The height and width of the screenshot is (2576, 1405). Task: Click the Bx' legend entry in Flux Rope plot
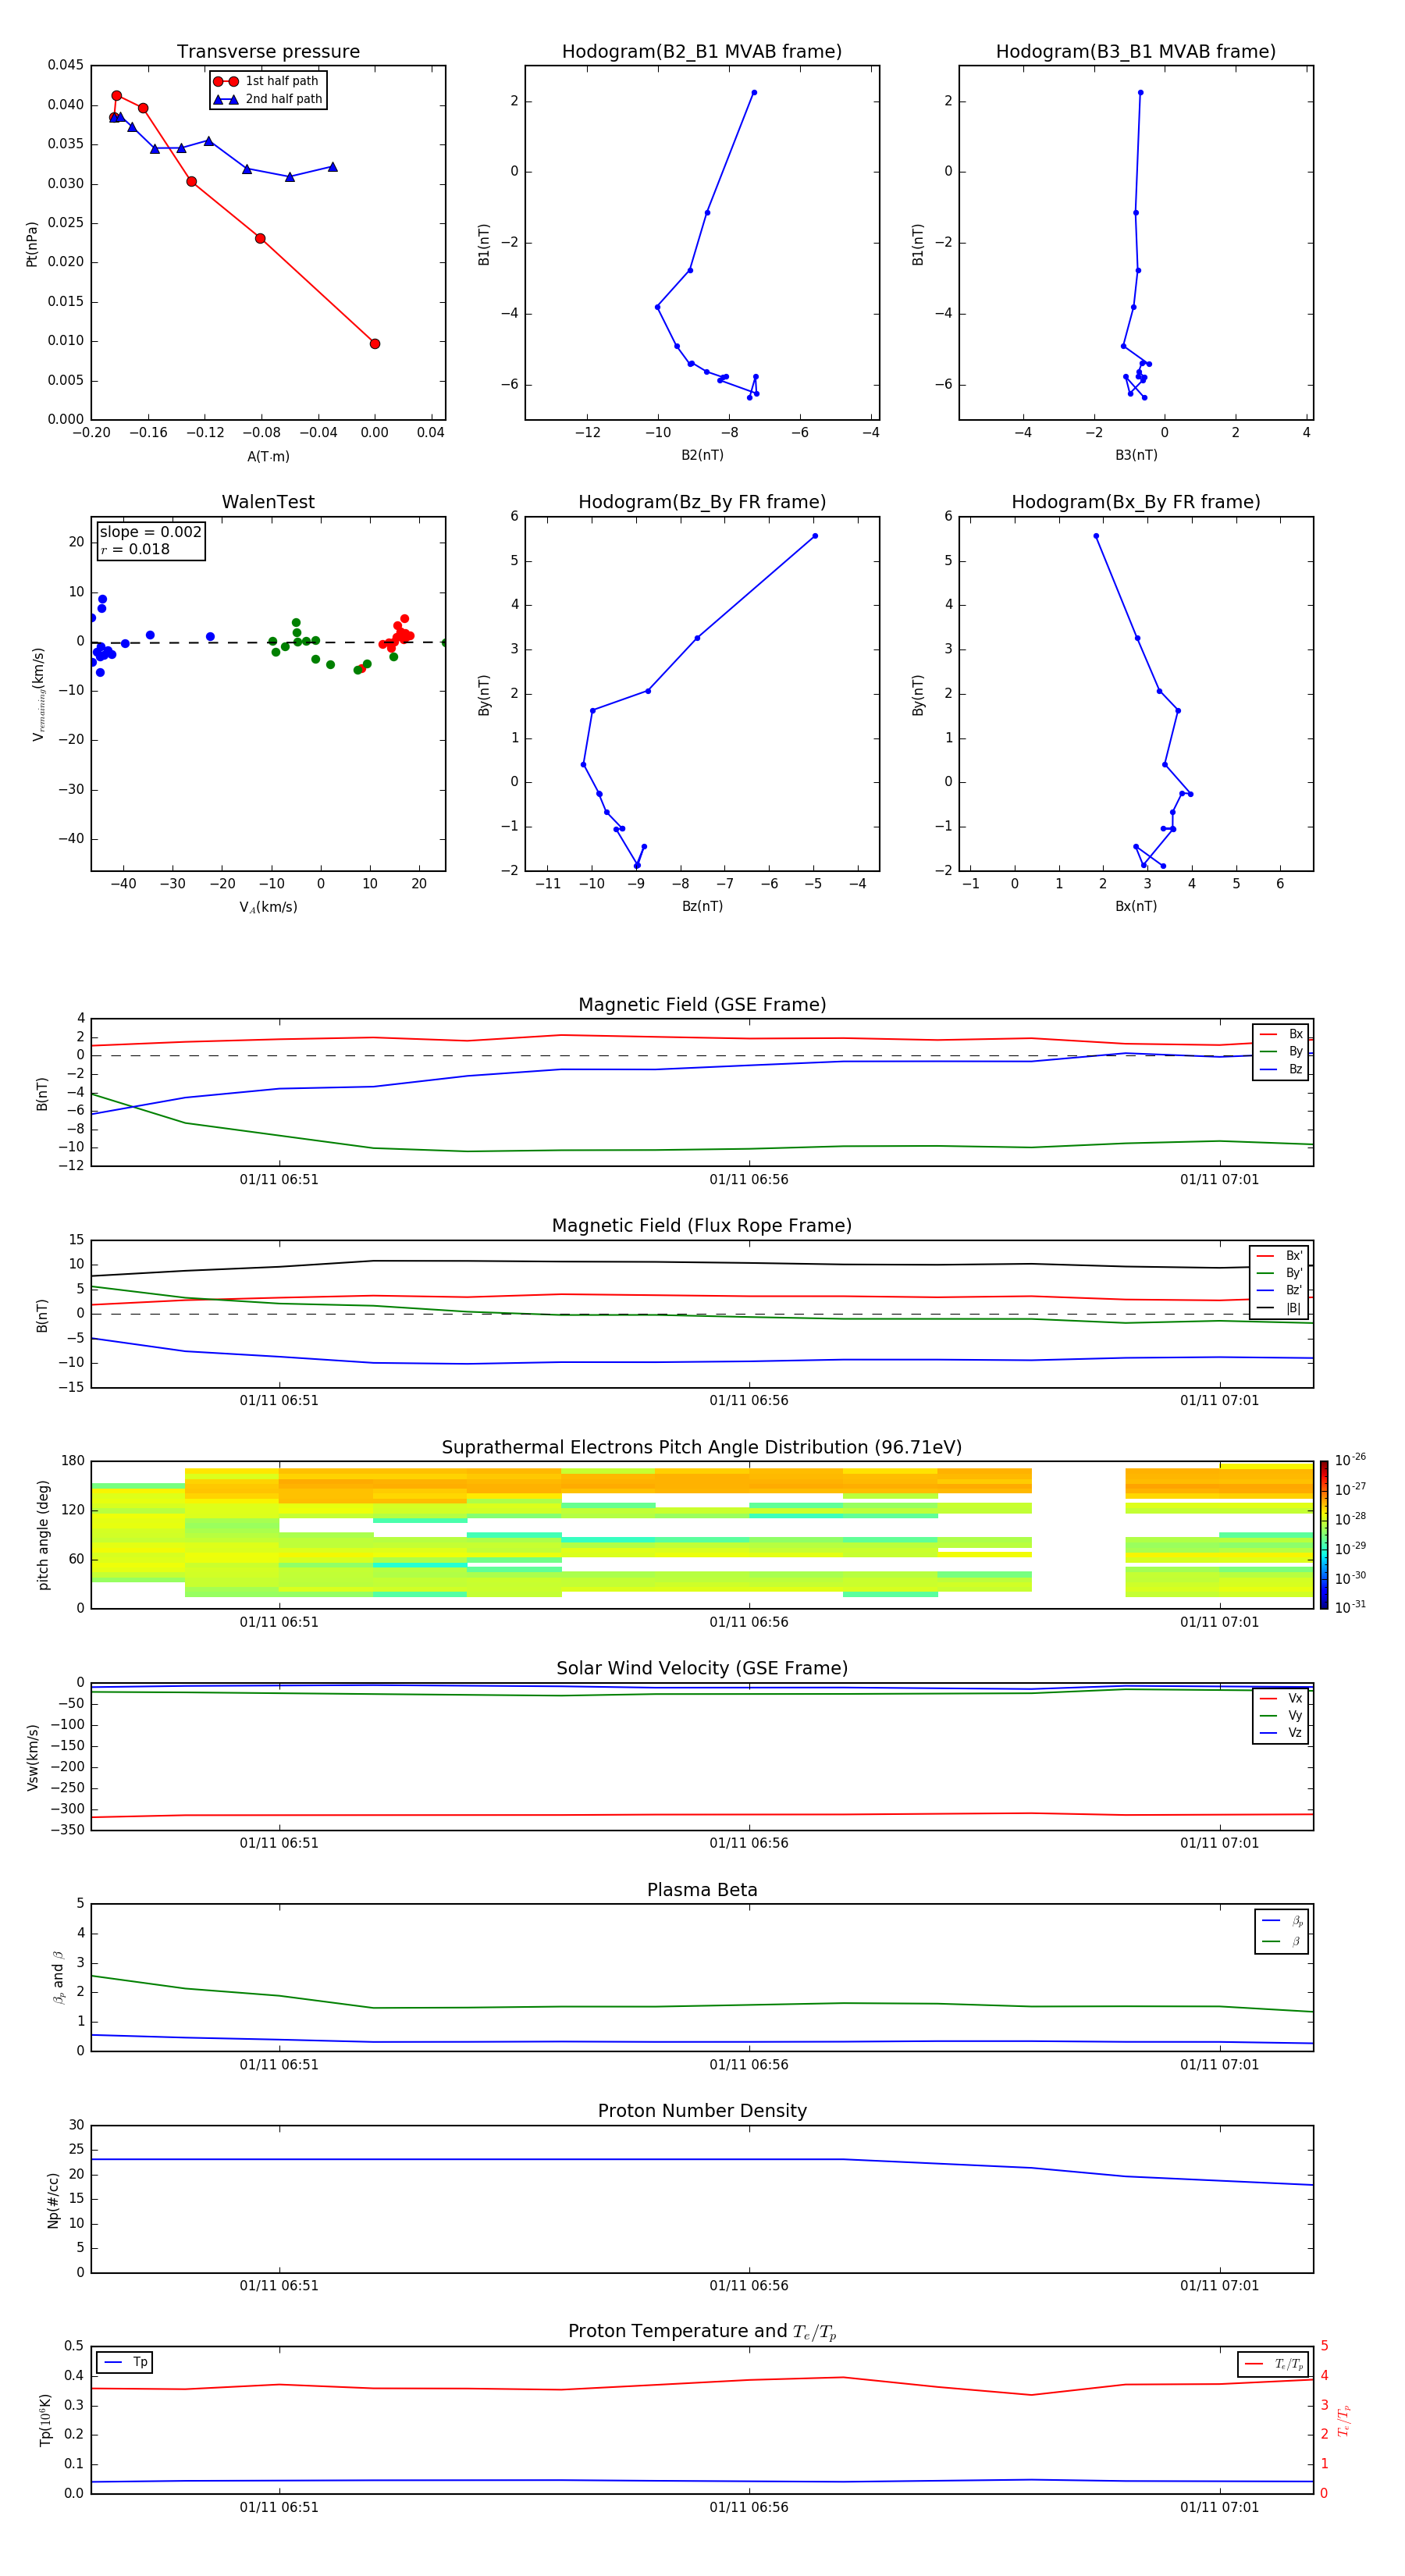[x=1280, y=1256]
